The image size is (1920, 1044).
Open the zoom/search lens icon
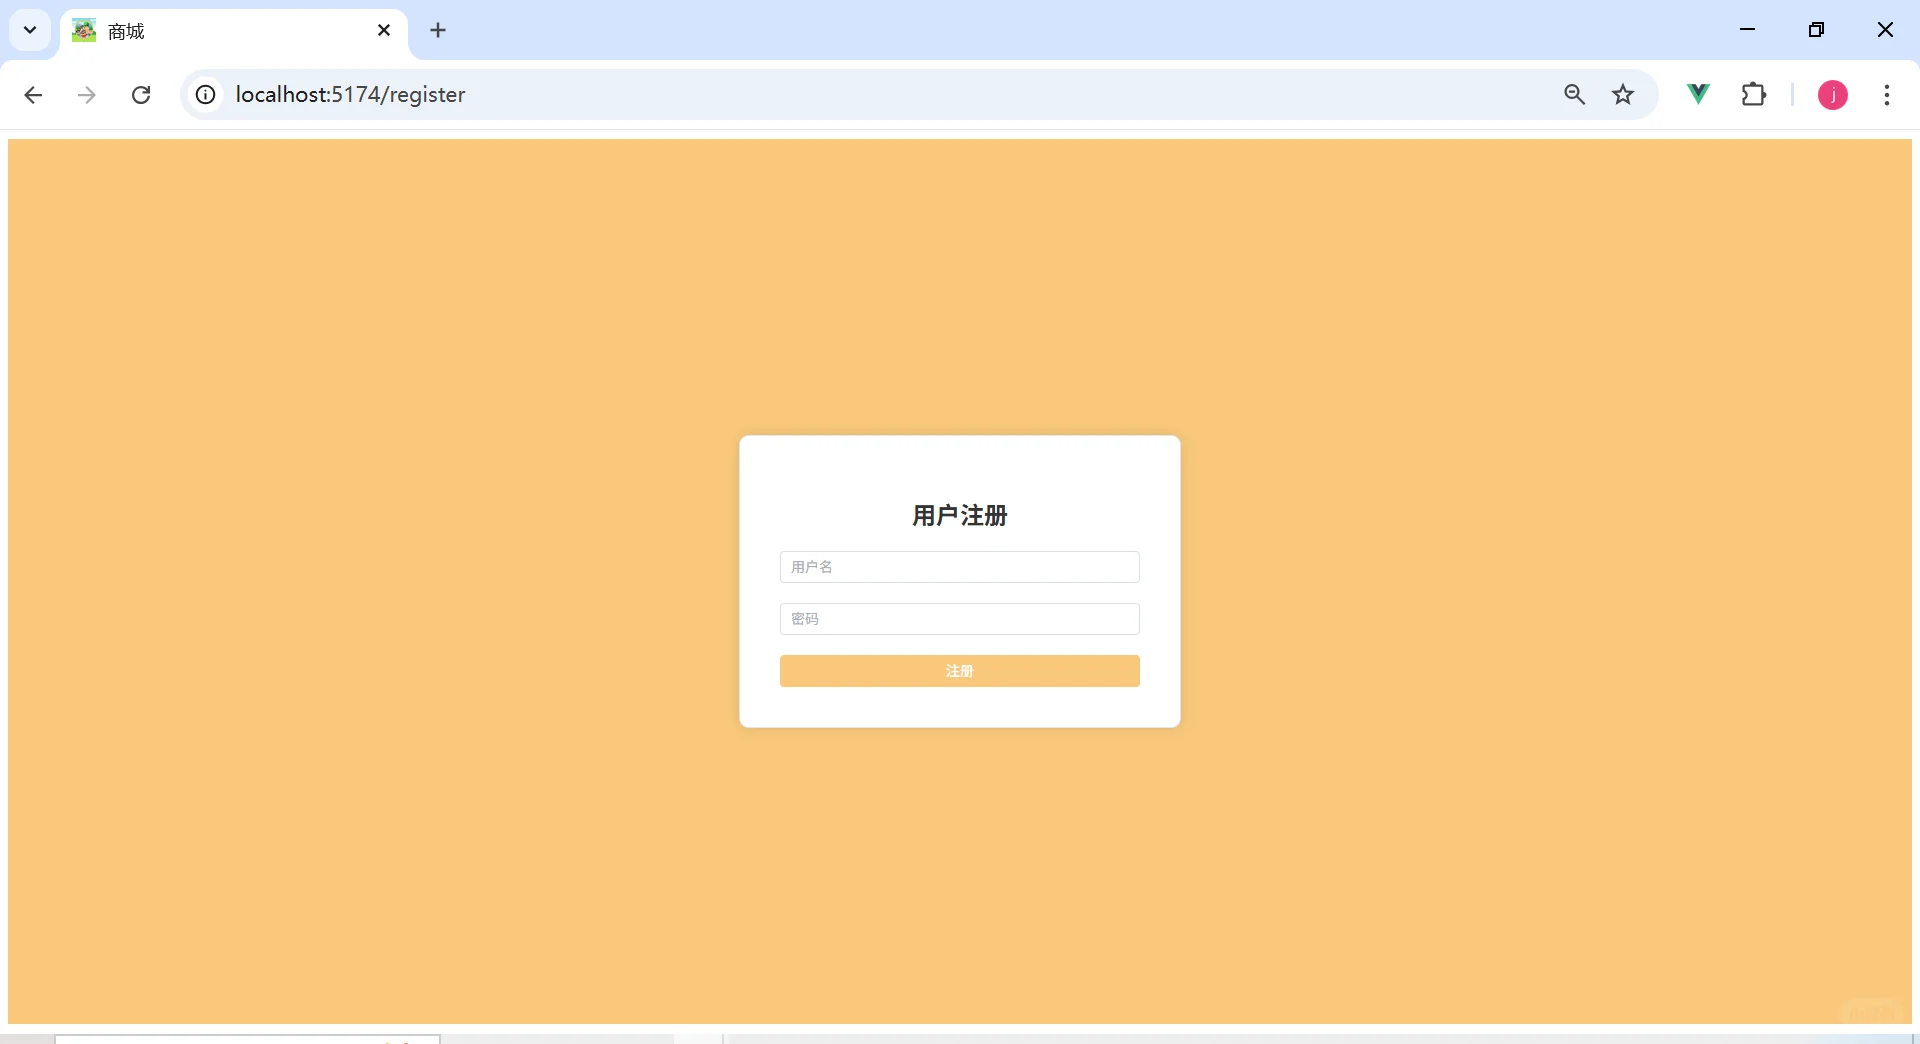pyautogui.click(x=1574, y=95)
